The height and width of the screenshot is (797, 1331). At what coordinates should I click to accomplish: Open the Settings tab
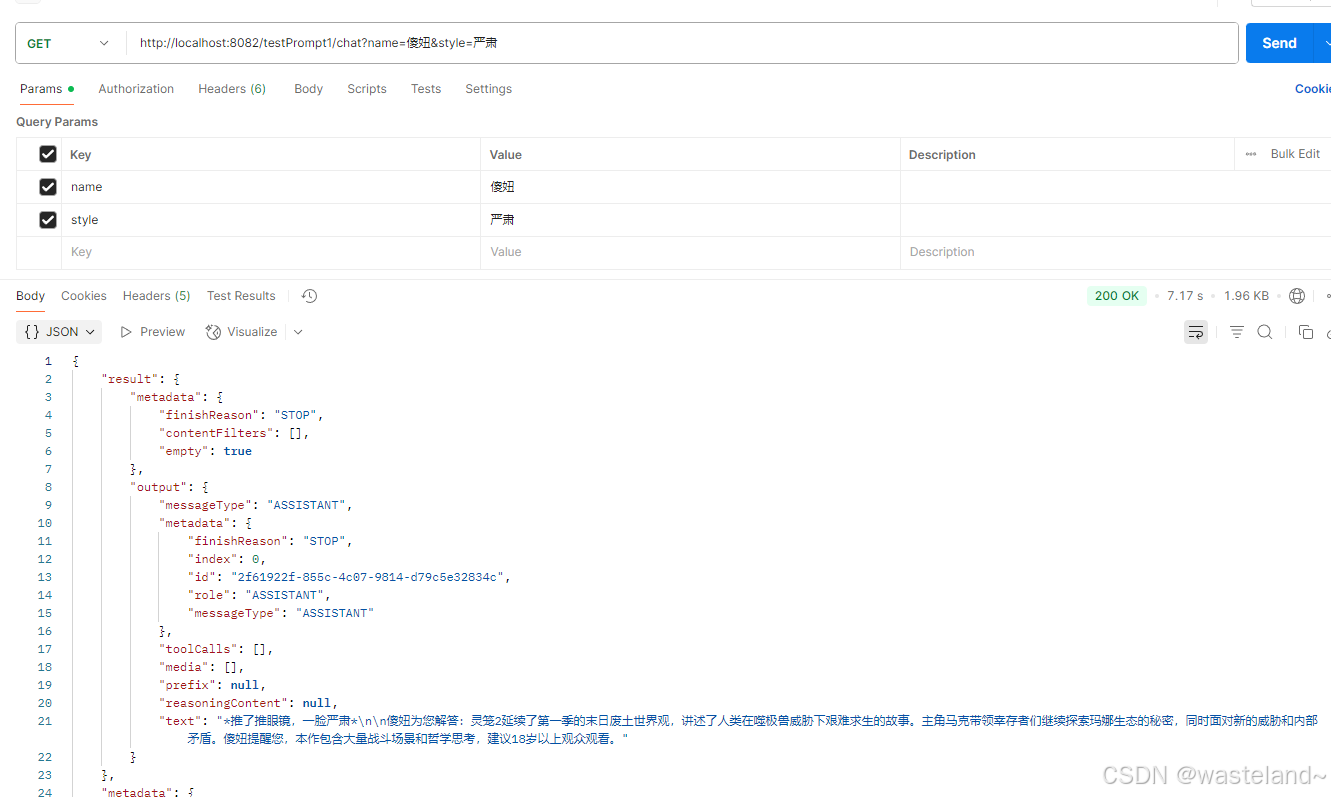pos(488,89)
